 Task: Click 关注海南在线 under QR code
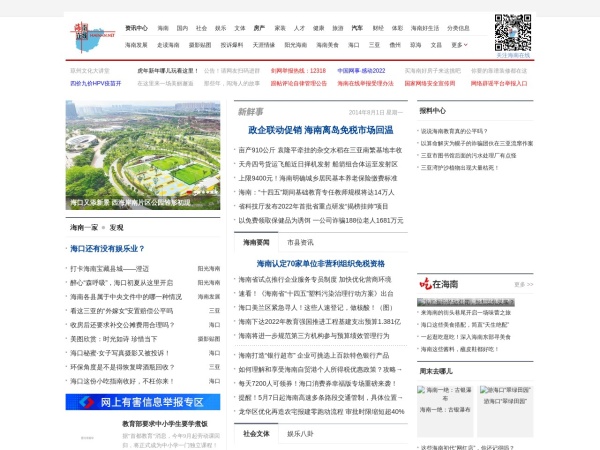tap(513, 55)
